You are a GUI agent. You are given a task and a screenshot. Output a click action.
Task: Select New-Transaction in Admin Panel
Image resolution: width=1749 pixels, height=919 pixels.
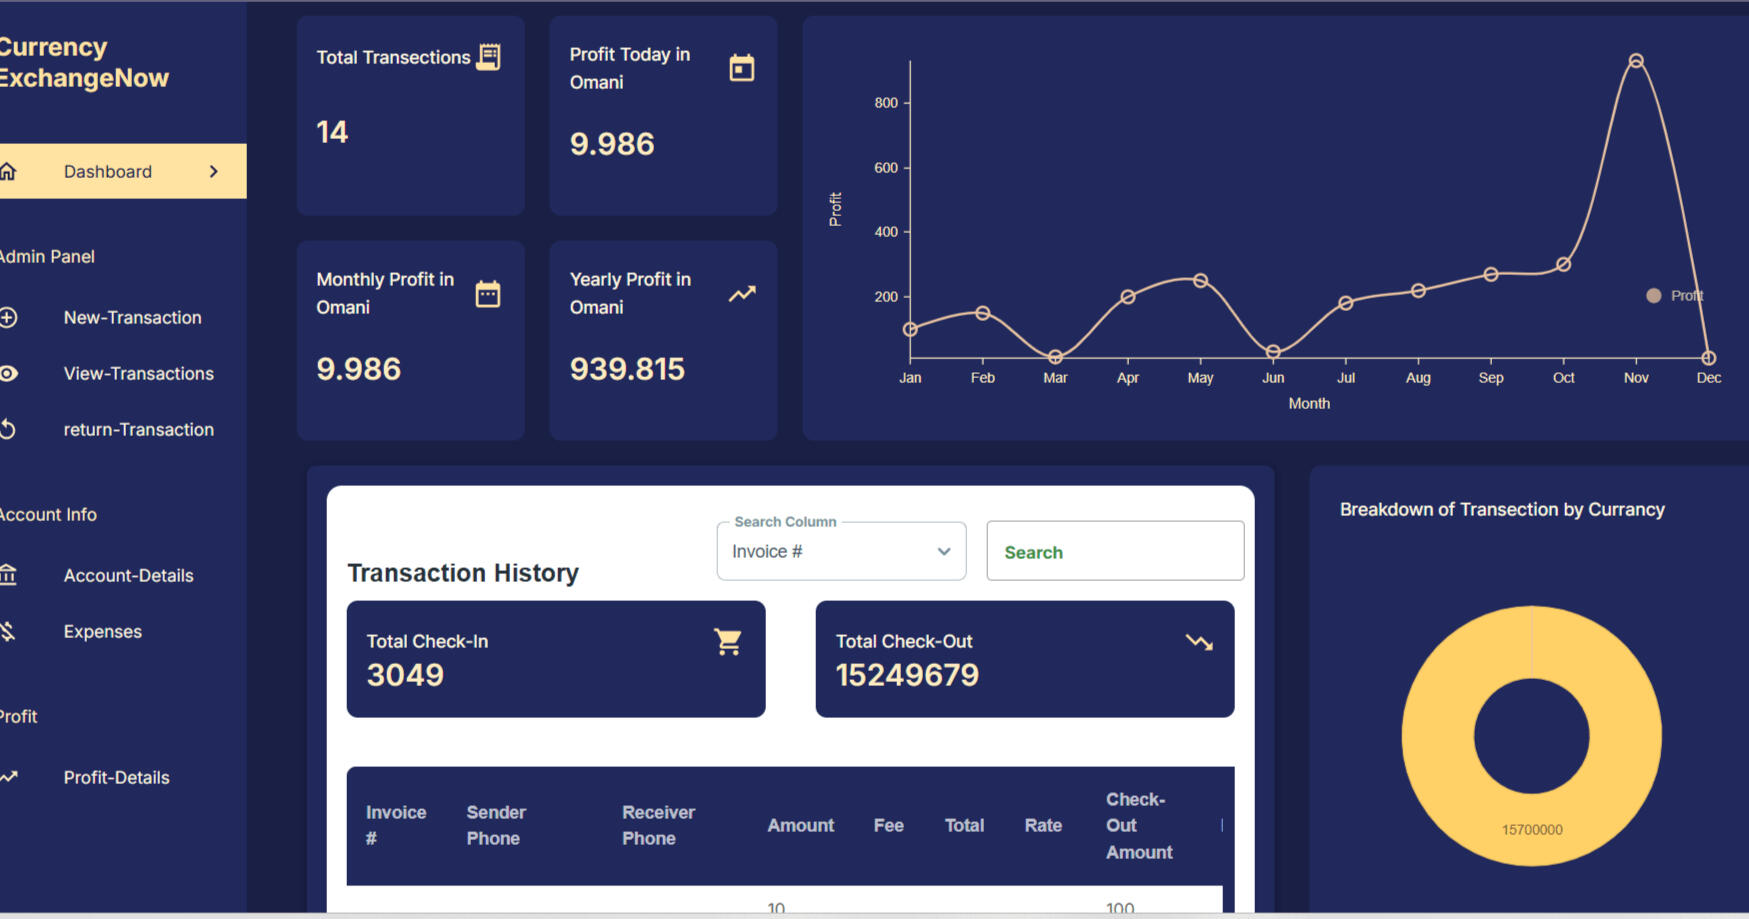[132, 317]
